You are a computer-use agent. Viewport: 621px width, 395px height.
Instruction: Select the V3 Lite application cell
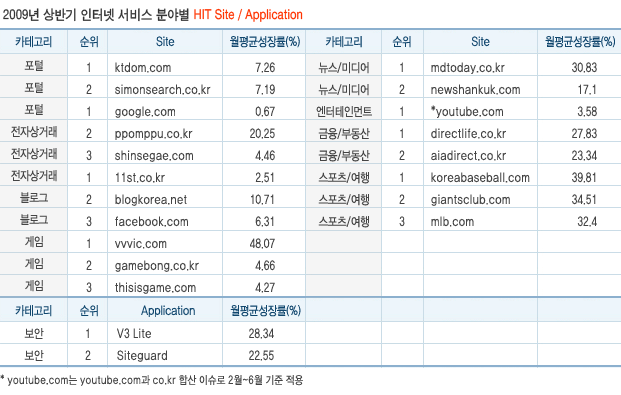134,334
